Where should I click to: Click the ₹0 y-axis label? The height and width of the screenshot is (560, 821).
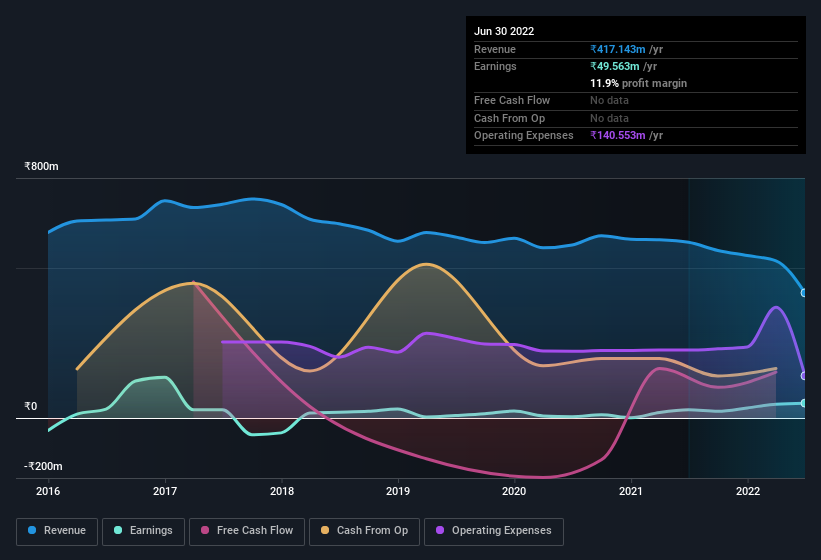pyautogui.click(x=30, y=407)
